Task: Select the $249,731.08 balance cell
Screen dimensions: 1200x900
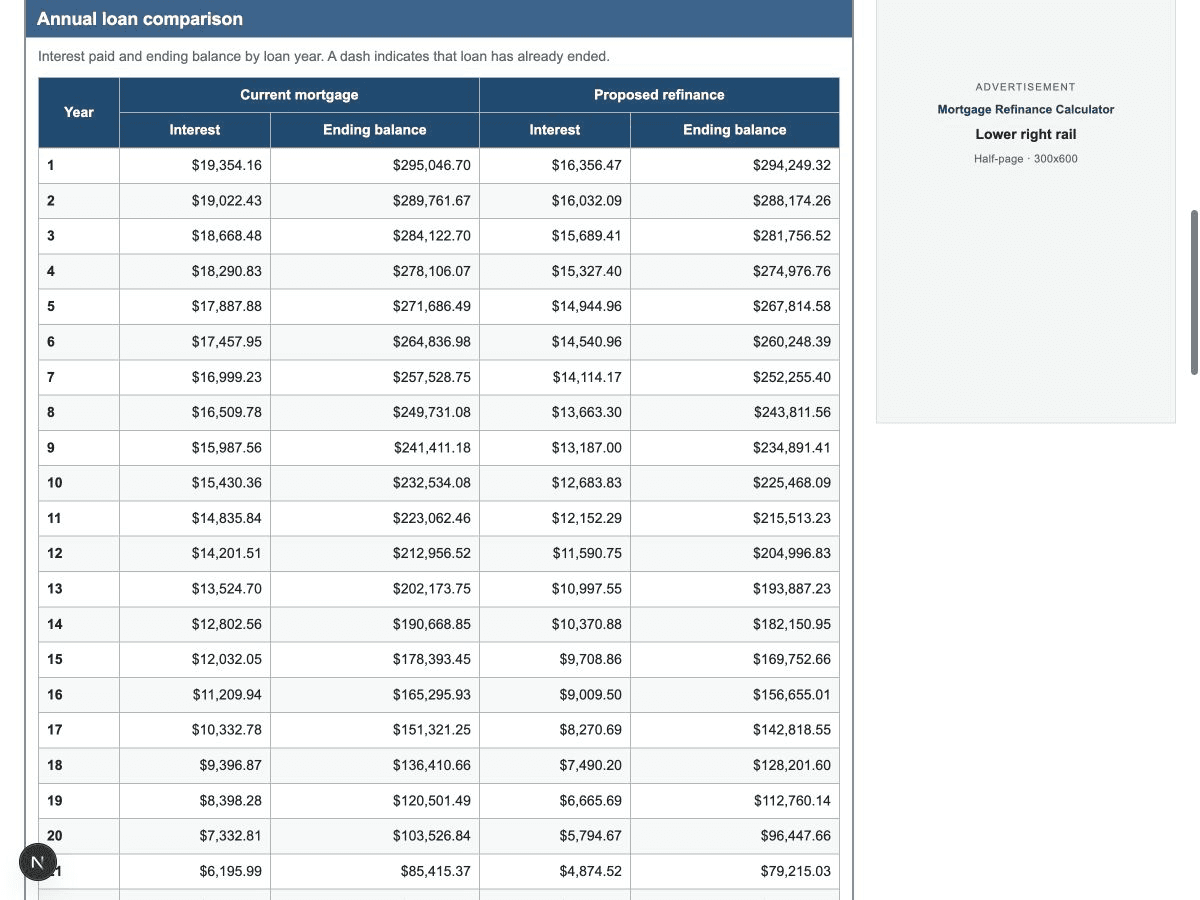Action: pyautogui.click(x=375, y=413)
